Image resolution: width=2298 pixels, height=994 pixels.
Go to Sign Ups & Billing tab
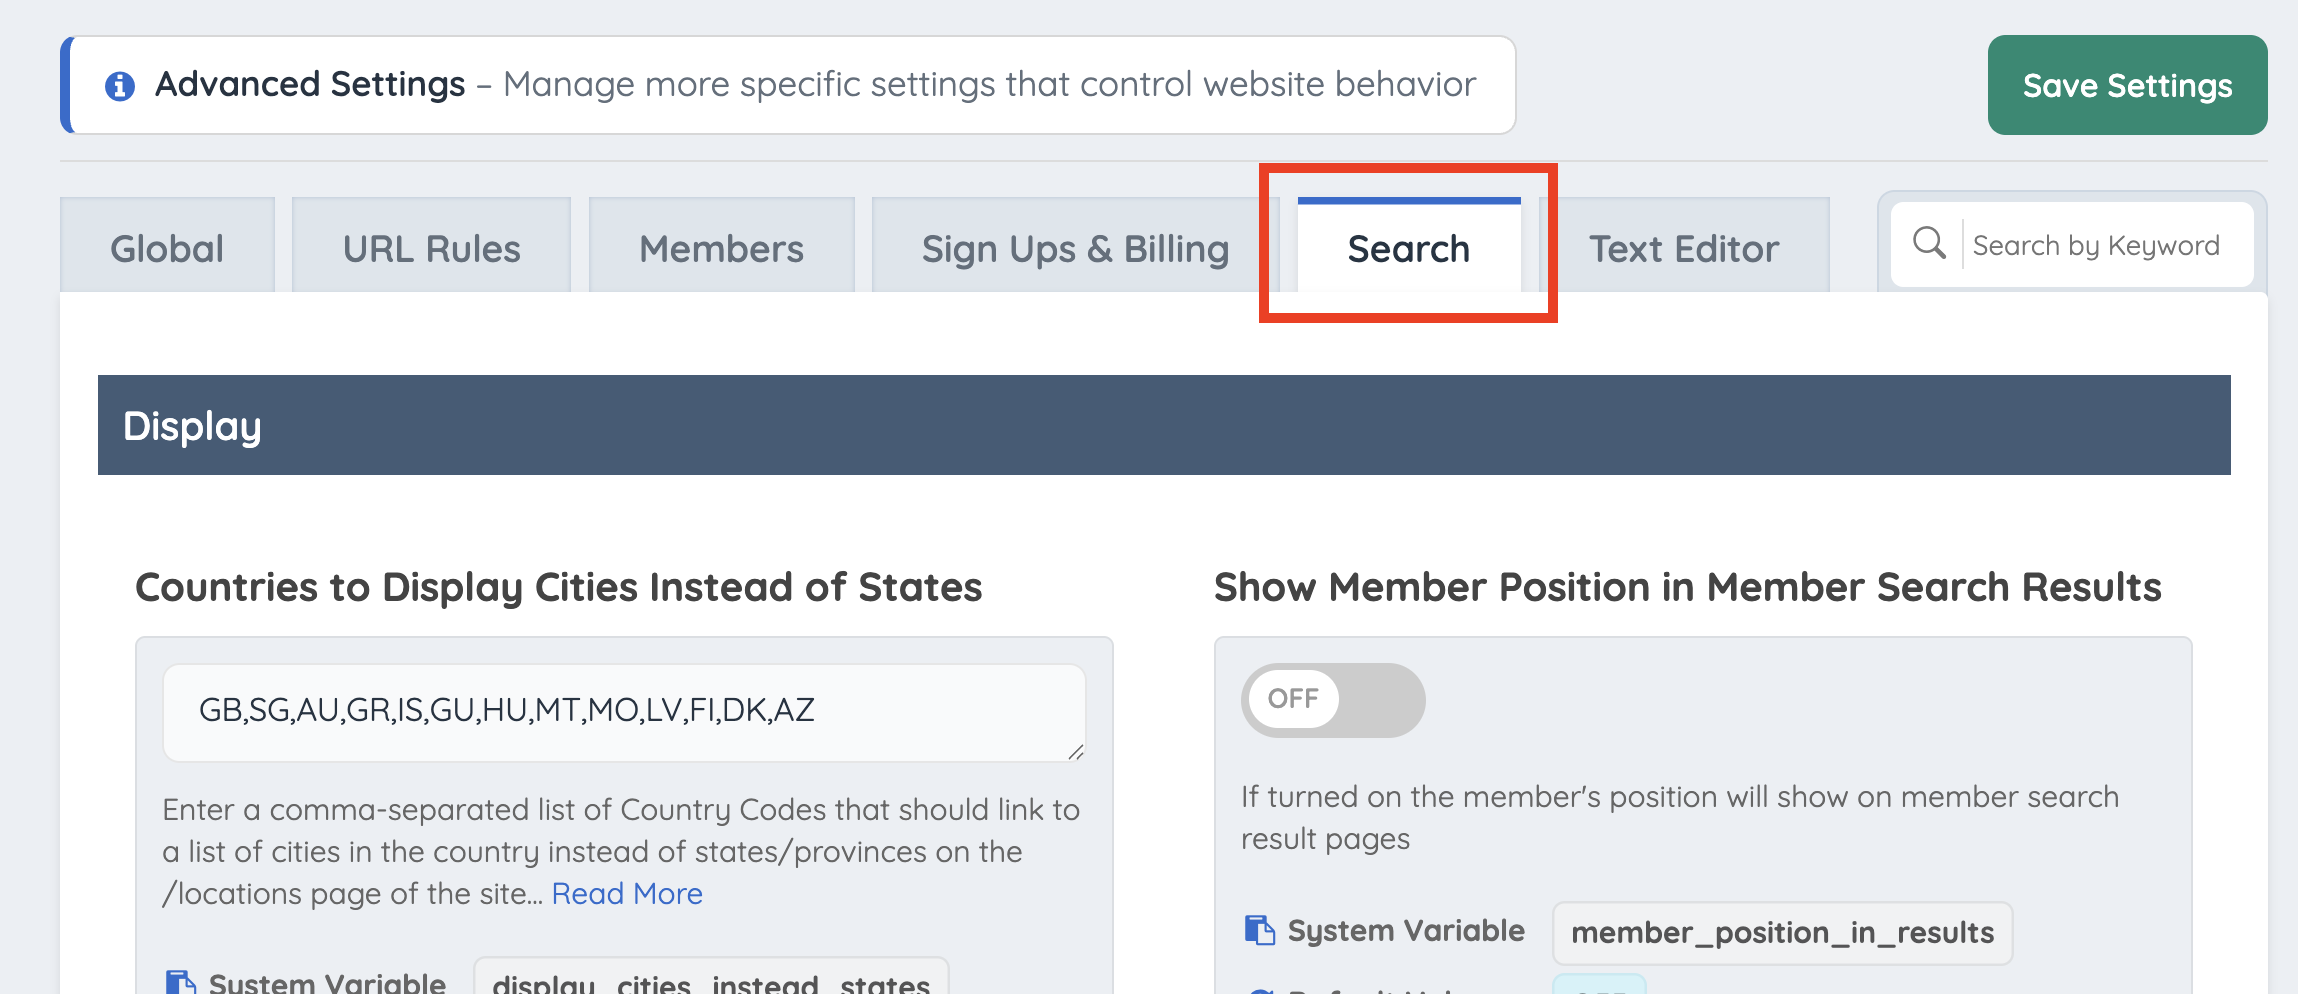(1075, 246)
